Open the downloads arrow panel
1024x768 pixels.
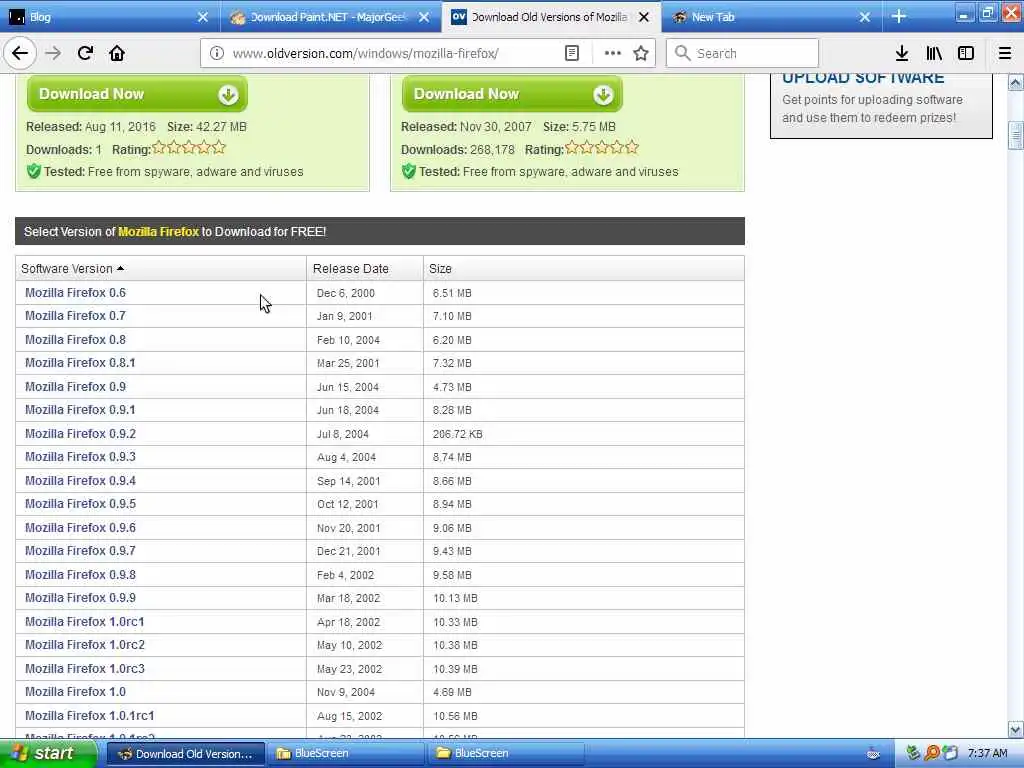(x=902, y=54)
